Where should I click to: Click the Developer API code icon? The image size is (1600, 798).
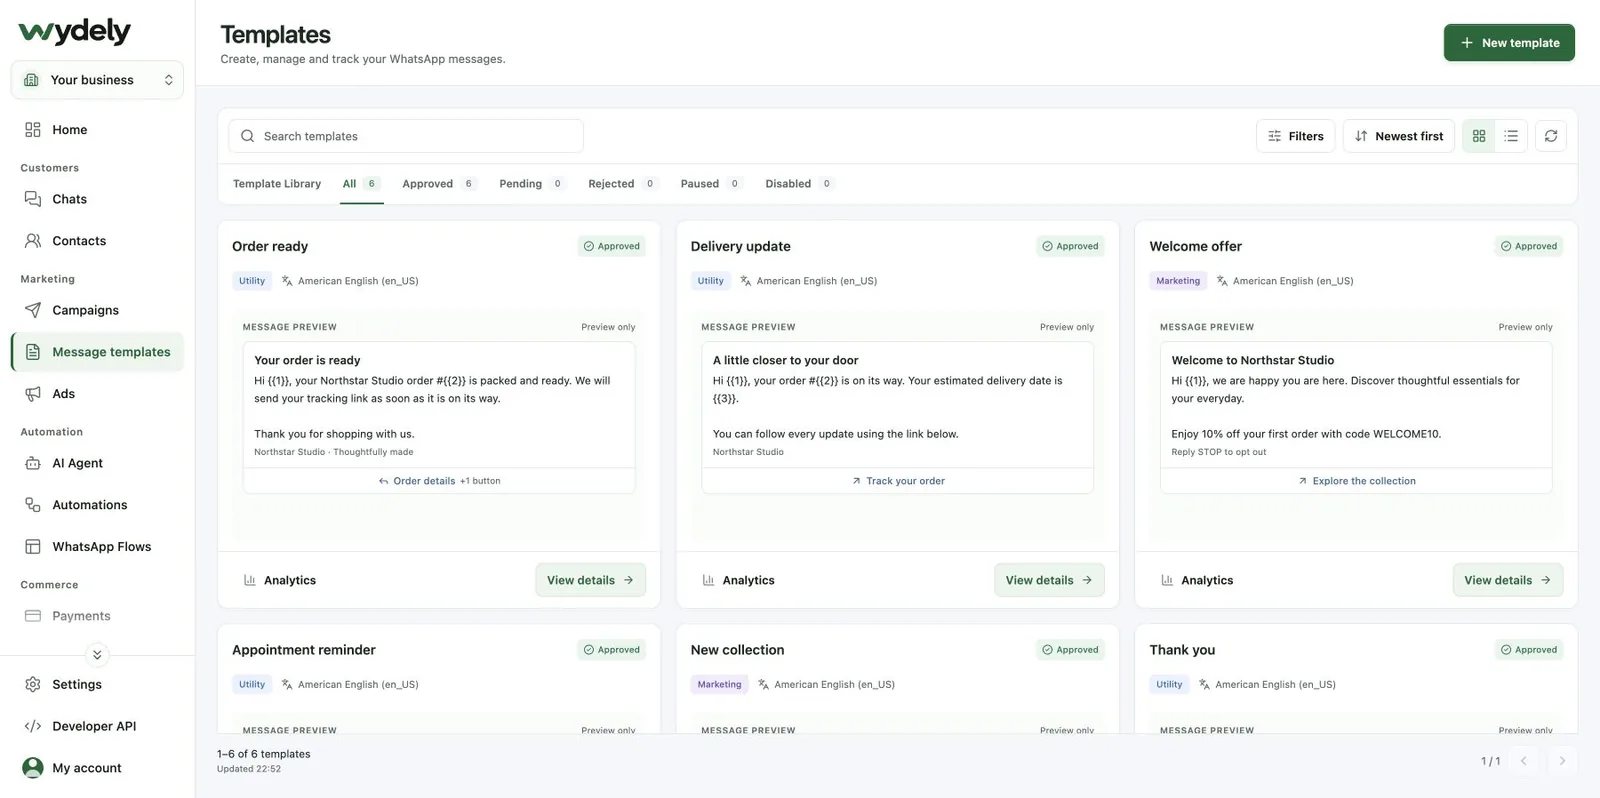[x=33, y=726]
